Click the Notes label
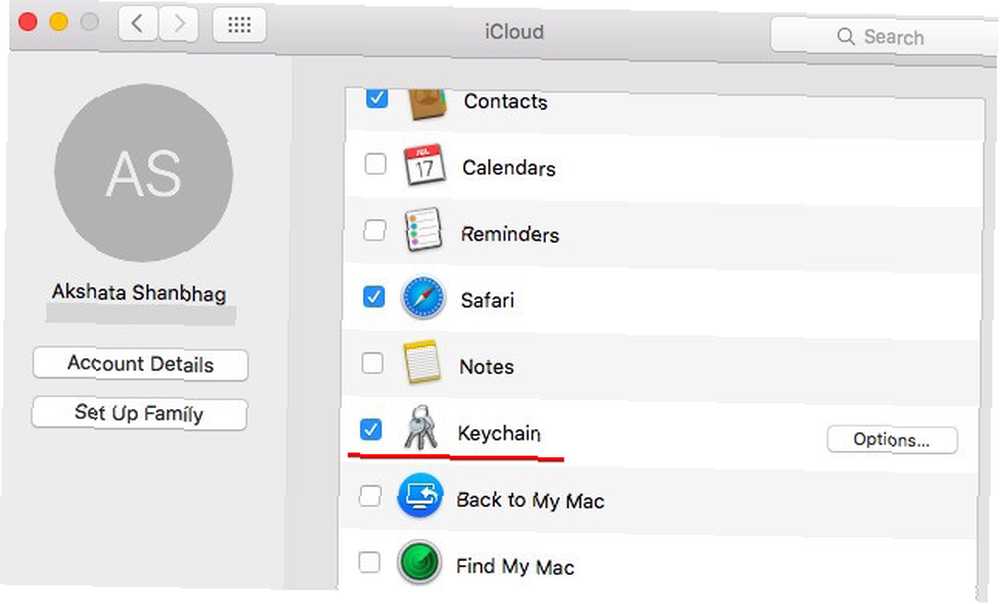Image resolution: width=1000 pixels, height=604 pixels. pos(487,367)
